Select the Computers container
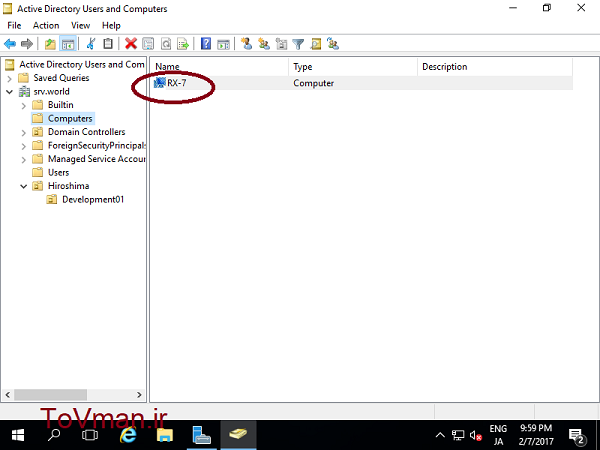The width and height of the screenshot is (600, 450). pos(63,118)
